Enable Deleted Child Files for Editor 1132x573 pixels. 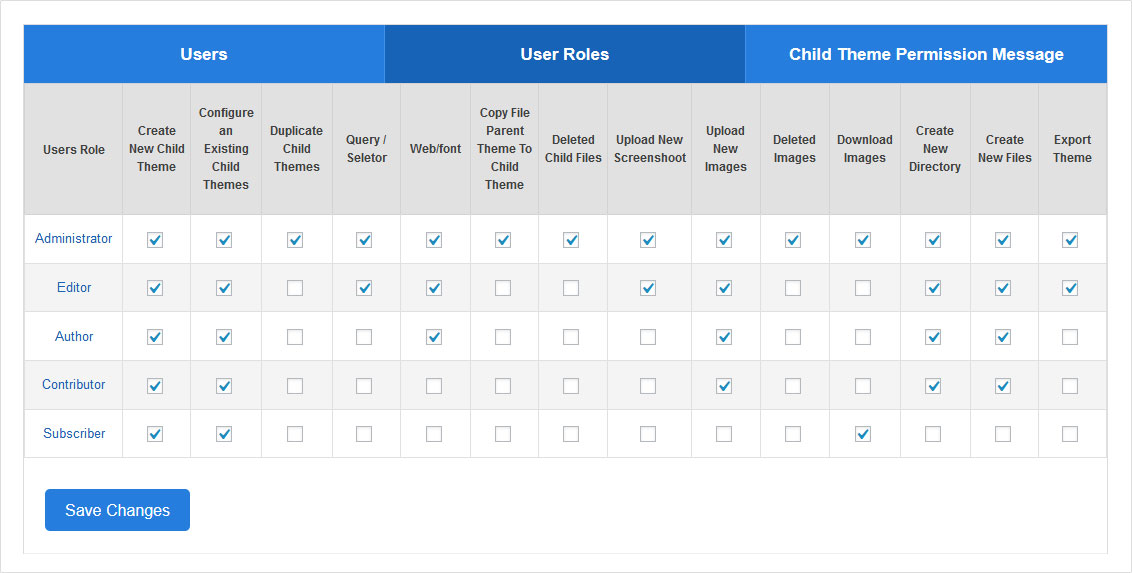click(x=571, y=288)
